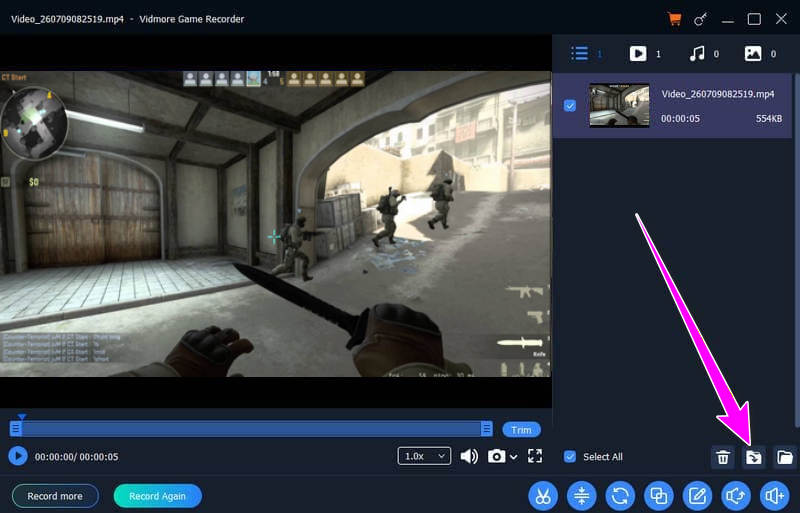
Task: Click the Record Again button
Action: click(x=157, y=496)
